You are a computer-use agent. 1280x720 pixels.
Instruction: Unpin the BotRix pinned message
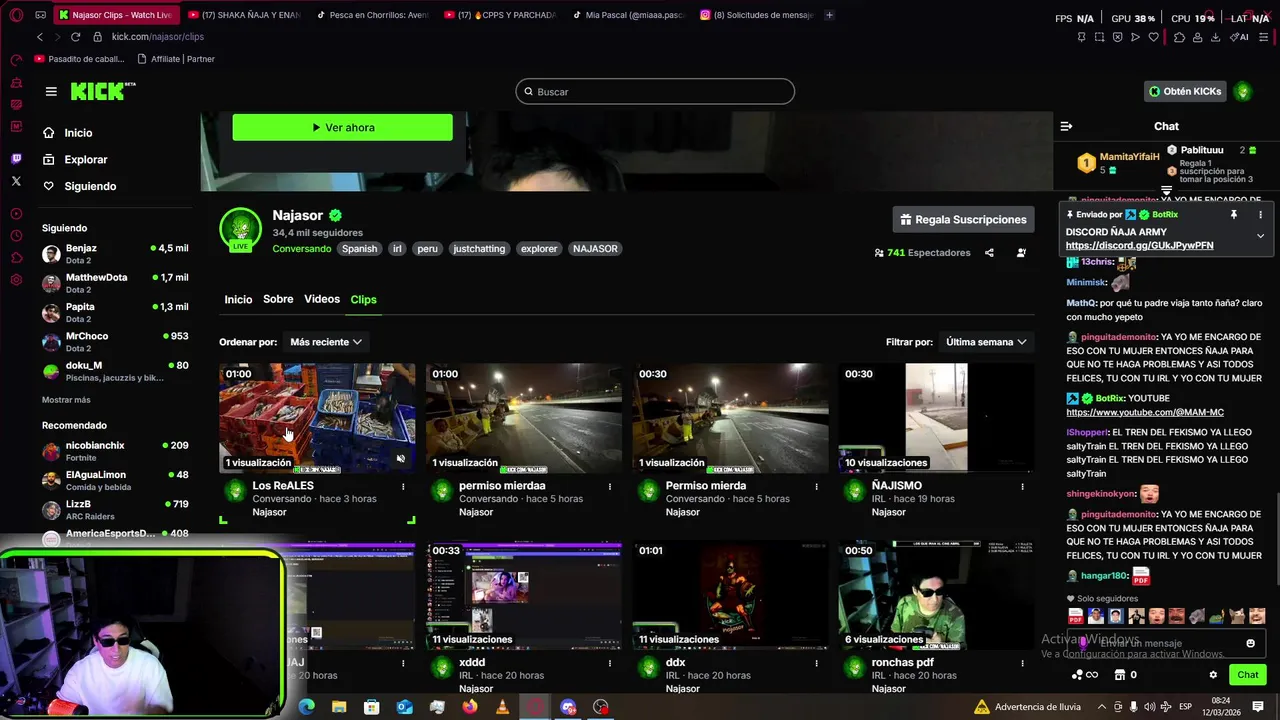coord(1234,215)
